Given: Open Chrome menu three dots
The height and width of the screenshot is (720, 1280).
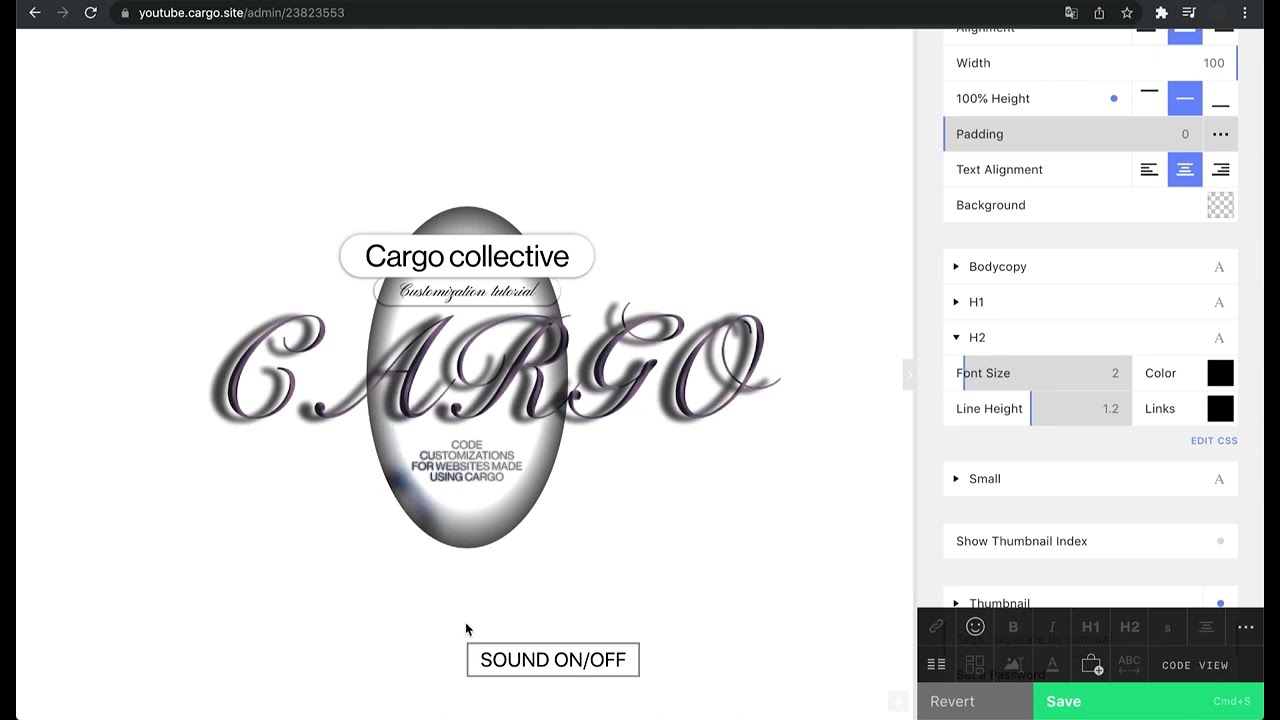Looking at the screenshot, I should coord(1245,13).
